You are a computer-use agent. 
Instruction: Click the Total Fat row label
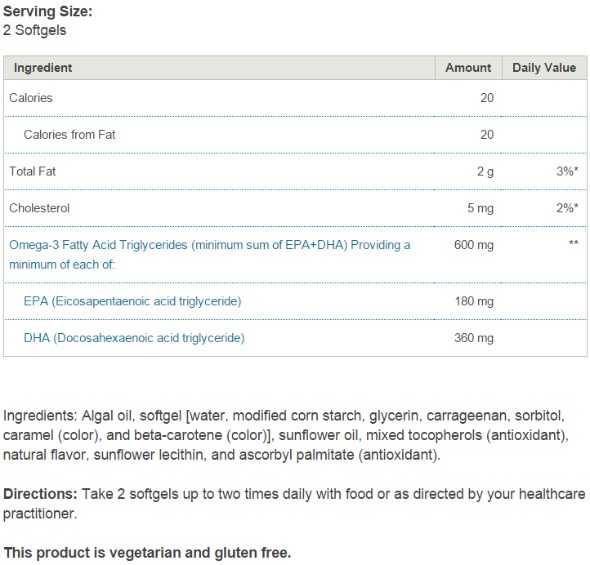click(32, 172)
